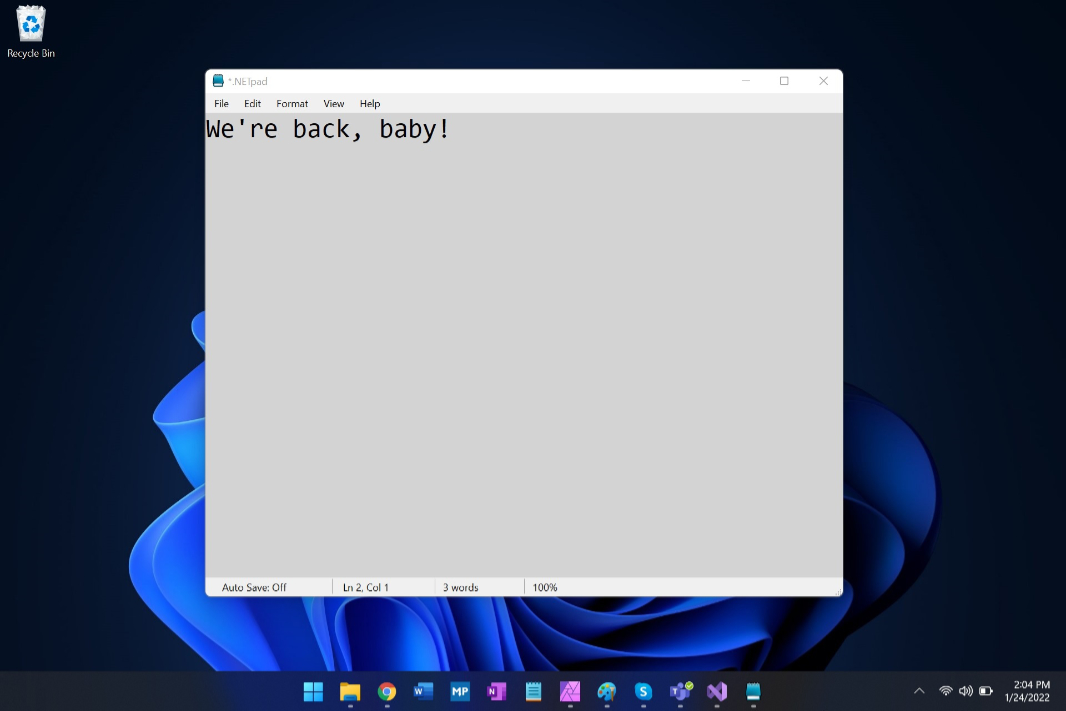This screenshot has width=1066, height=711.
Task: Launch File Explorer from the taskbar
Action: point(350,691)
